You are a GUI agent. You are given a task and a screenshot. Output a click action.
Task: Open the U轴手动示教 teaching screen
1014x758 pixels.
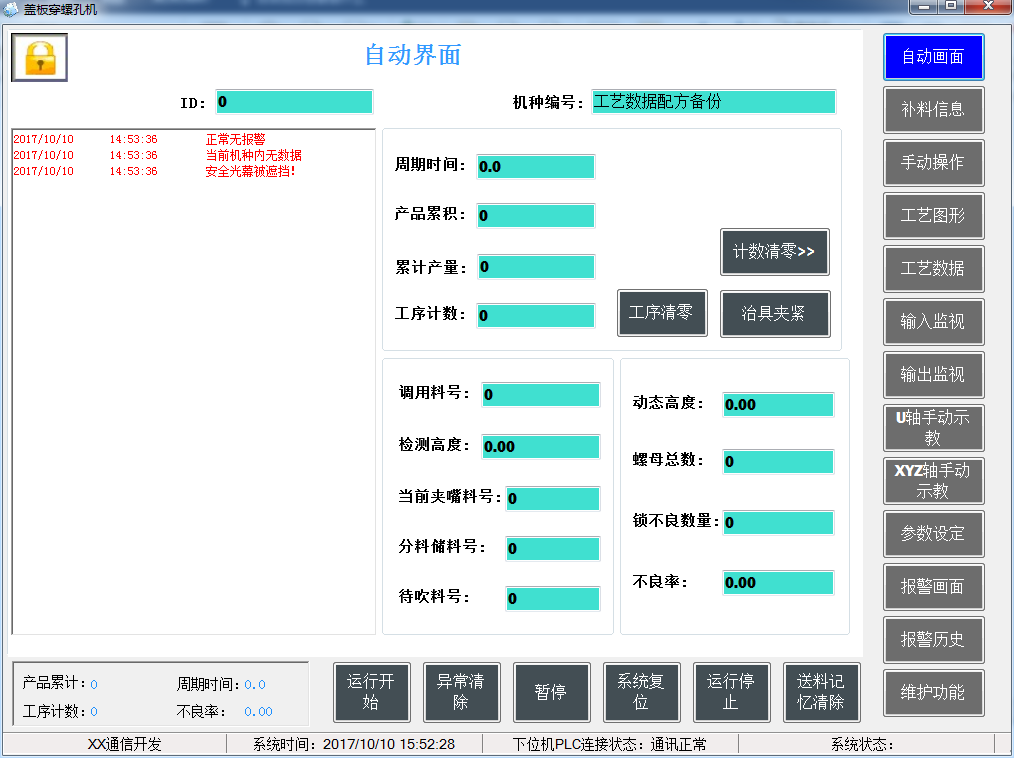[933, 428]
